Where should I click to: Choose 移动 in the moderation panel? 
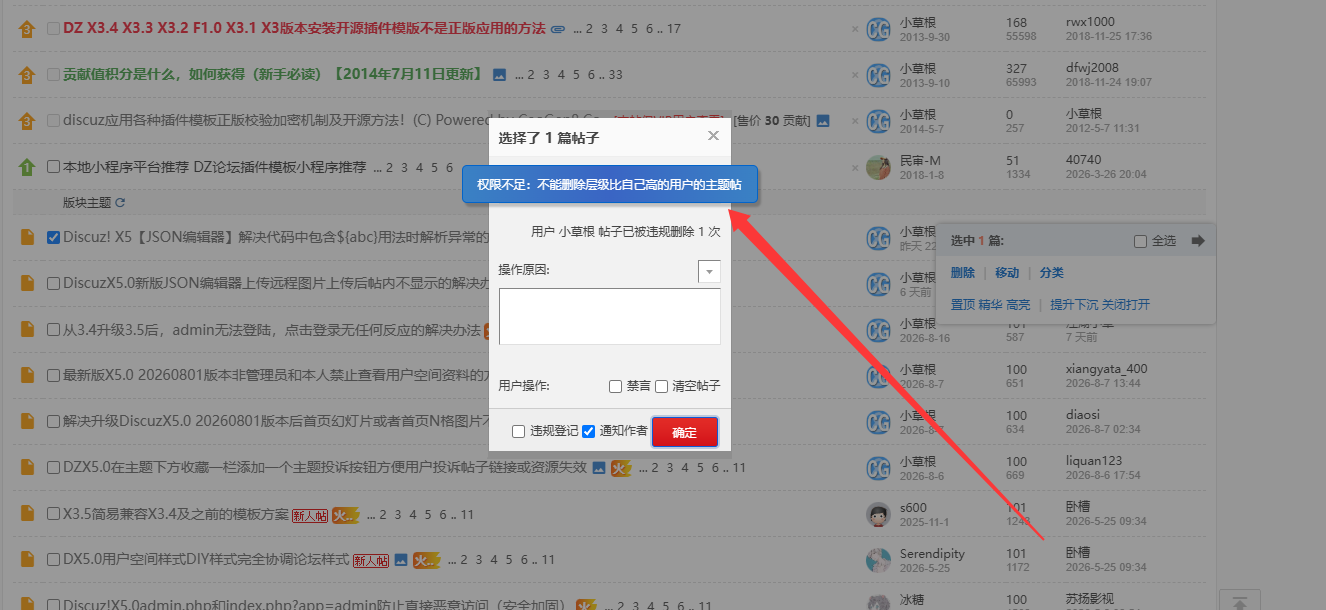pos(1007,273)
